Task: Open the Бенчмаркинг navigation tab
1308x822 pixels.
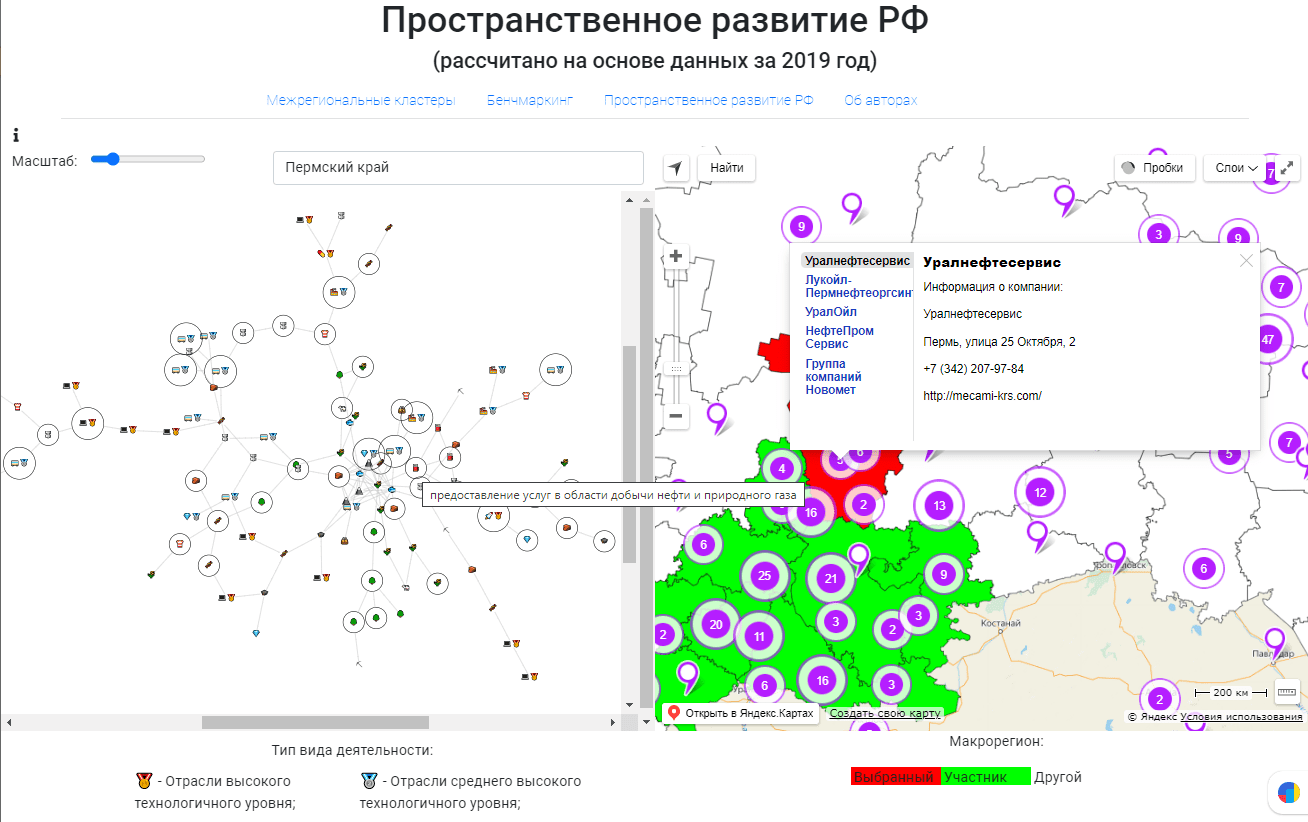Action: 530,100
